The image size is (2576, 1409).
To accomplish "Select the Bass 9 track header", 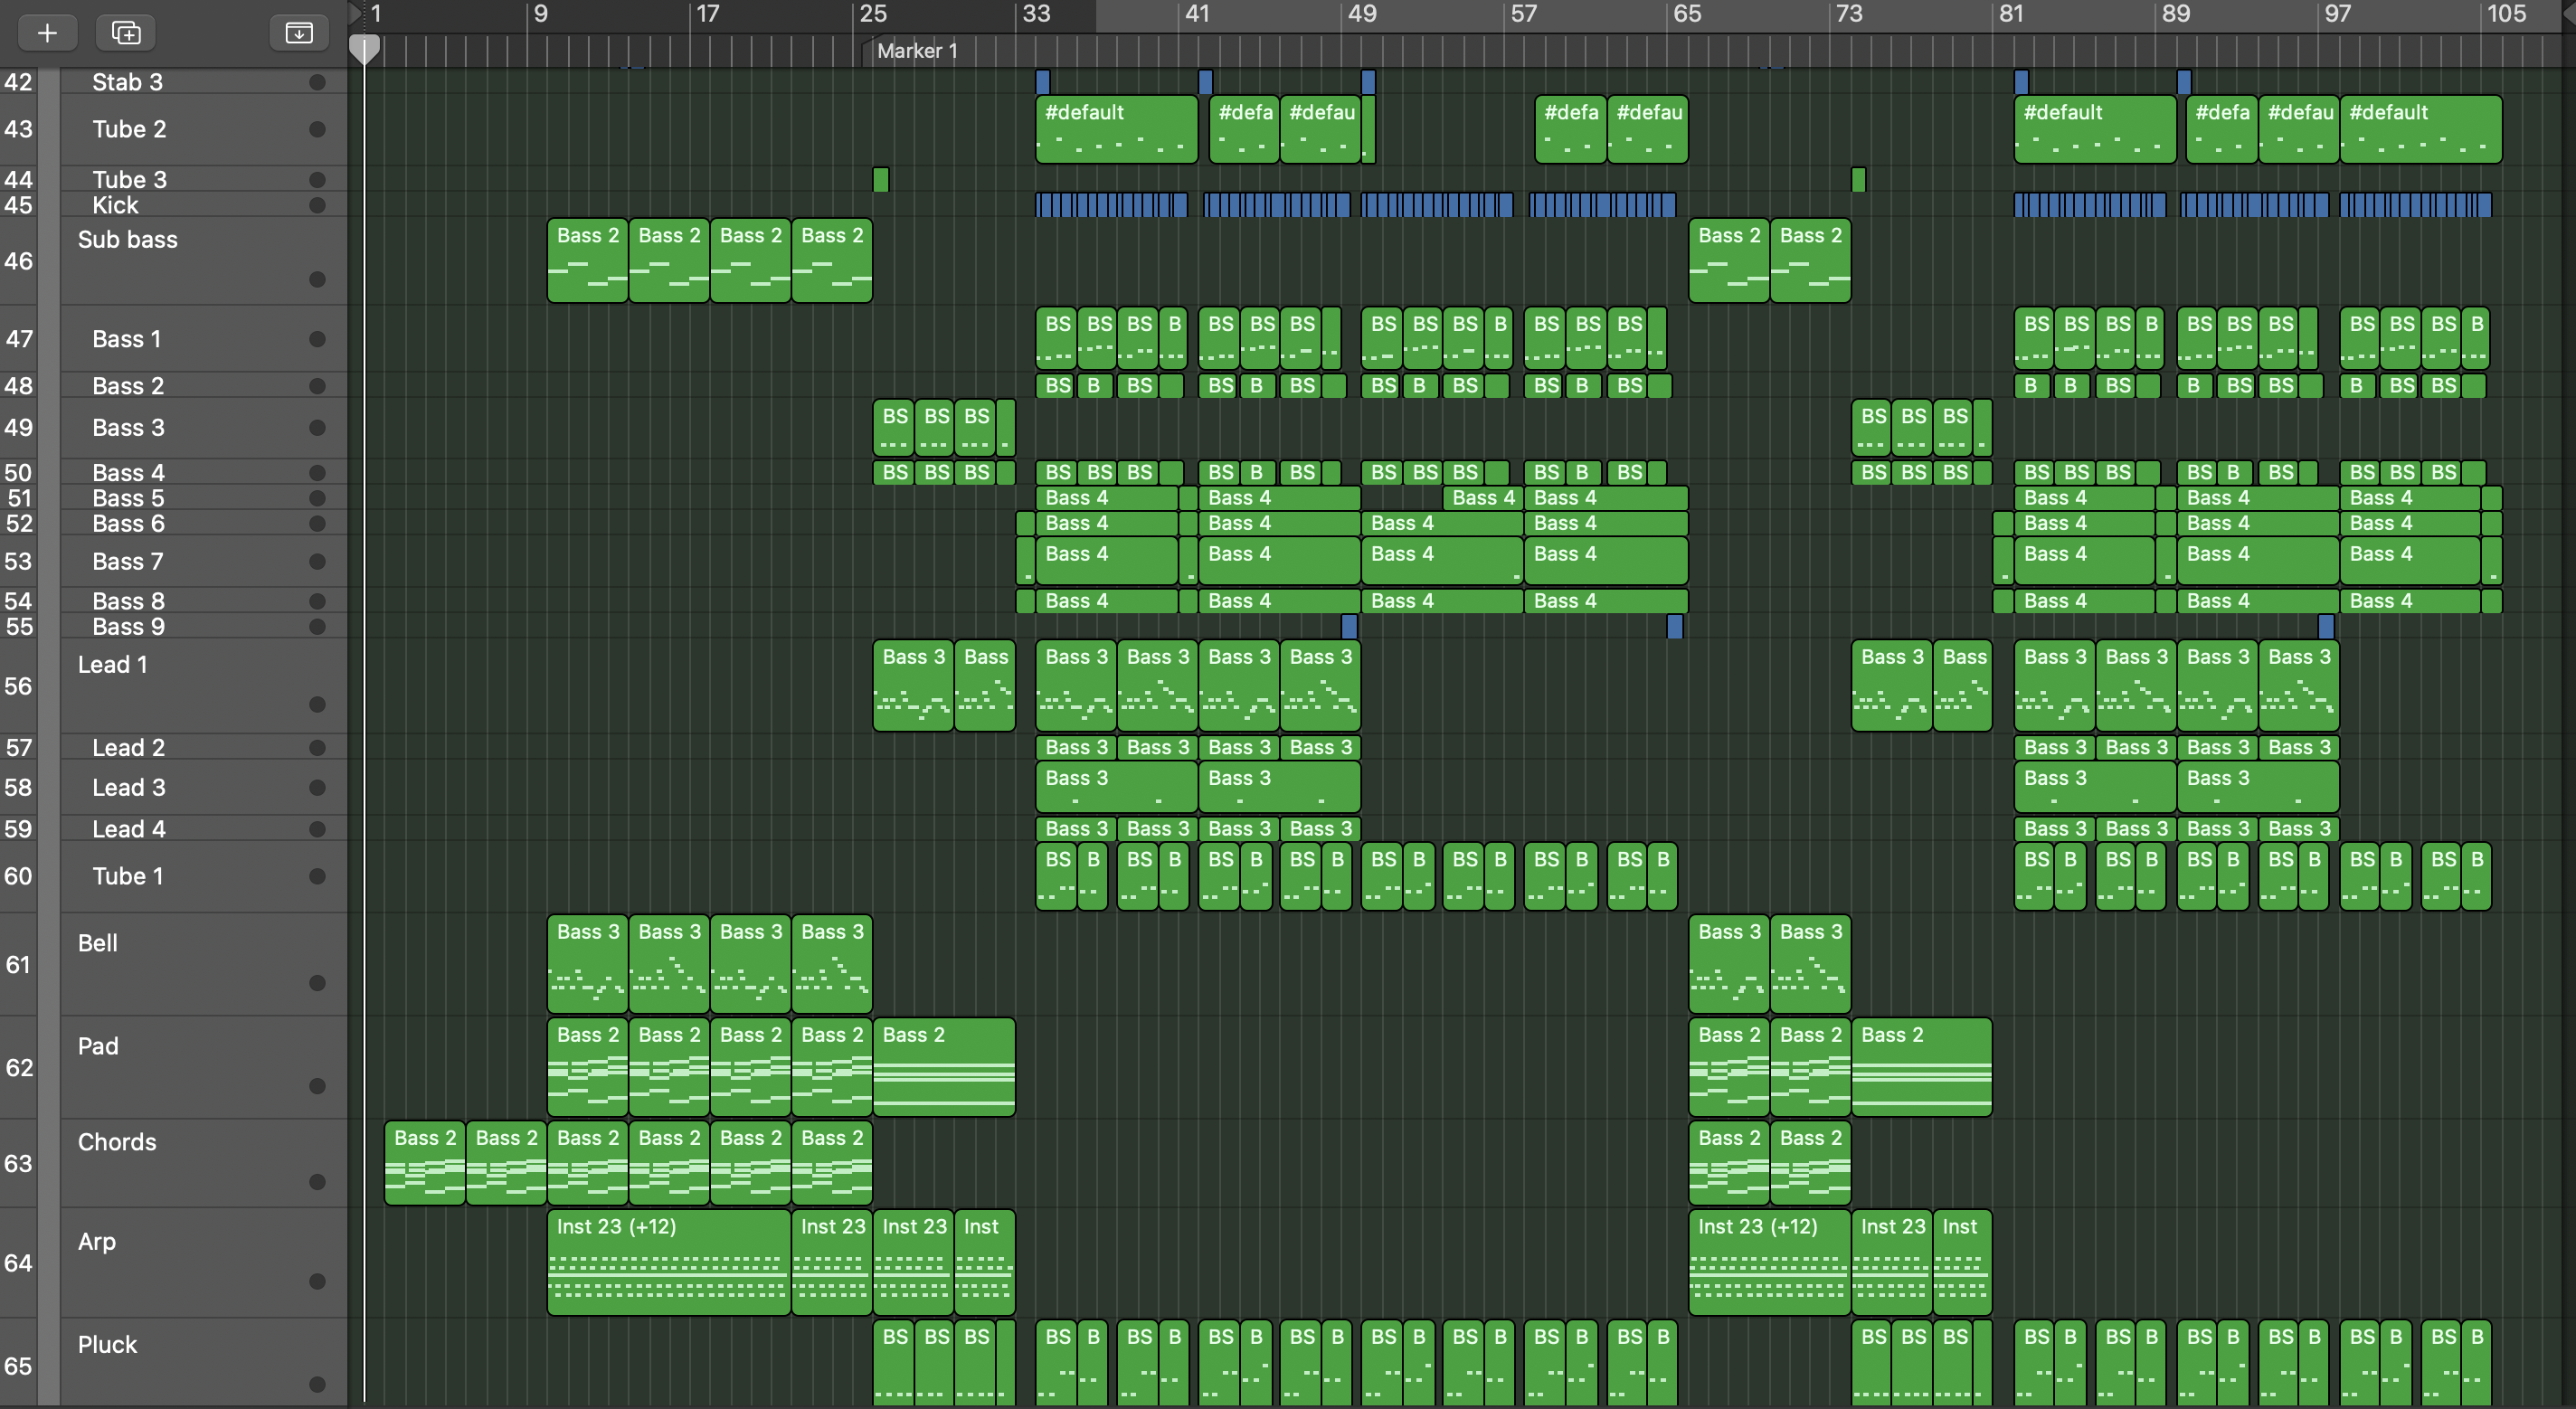I will point(203,626).
